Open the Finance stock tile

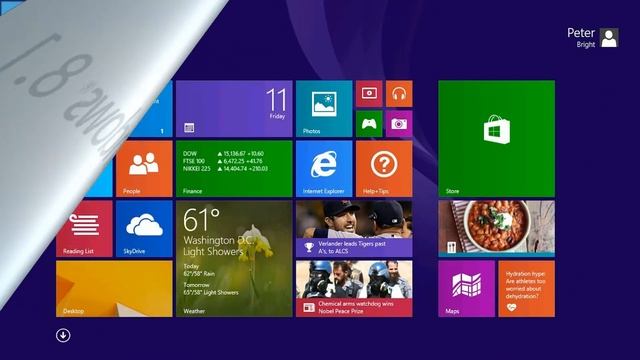(x=234, y=169)
